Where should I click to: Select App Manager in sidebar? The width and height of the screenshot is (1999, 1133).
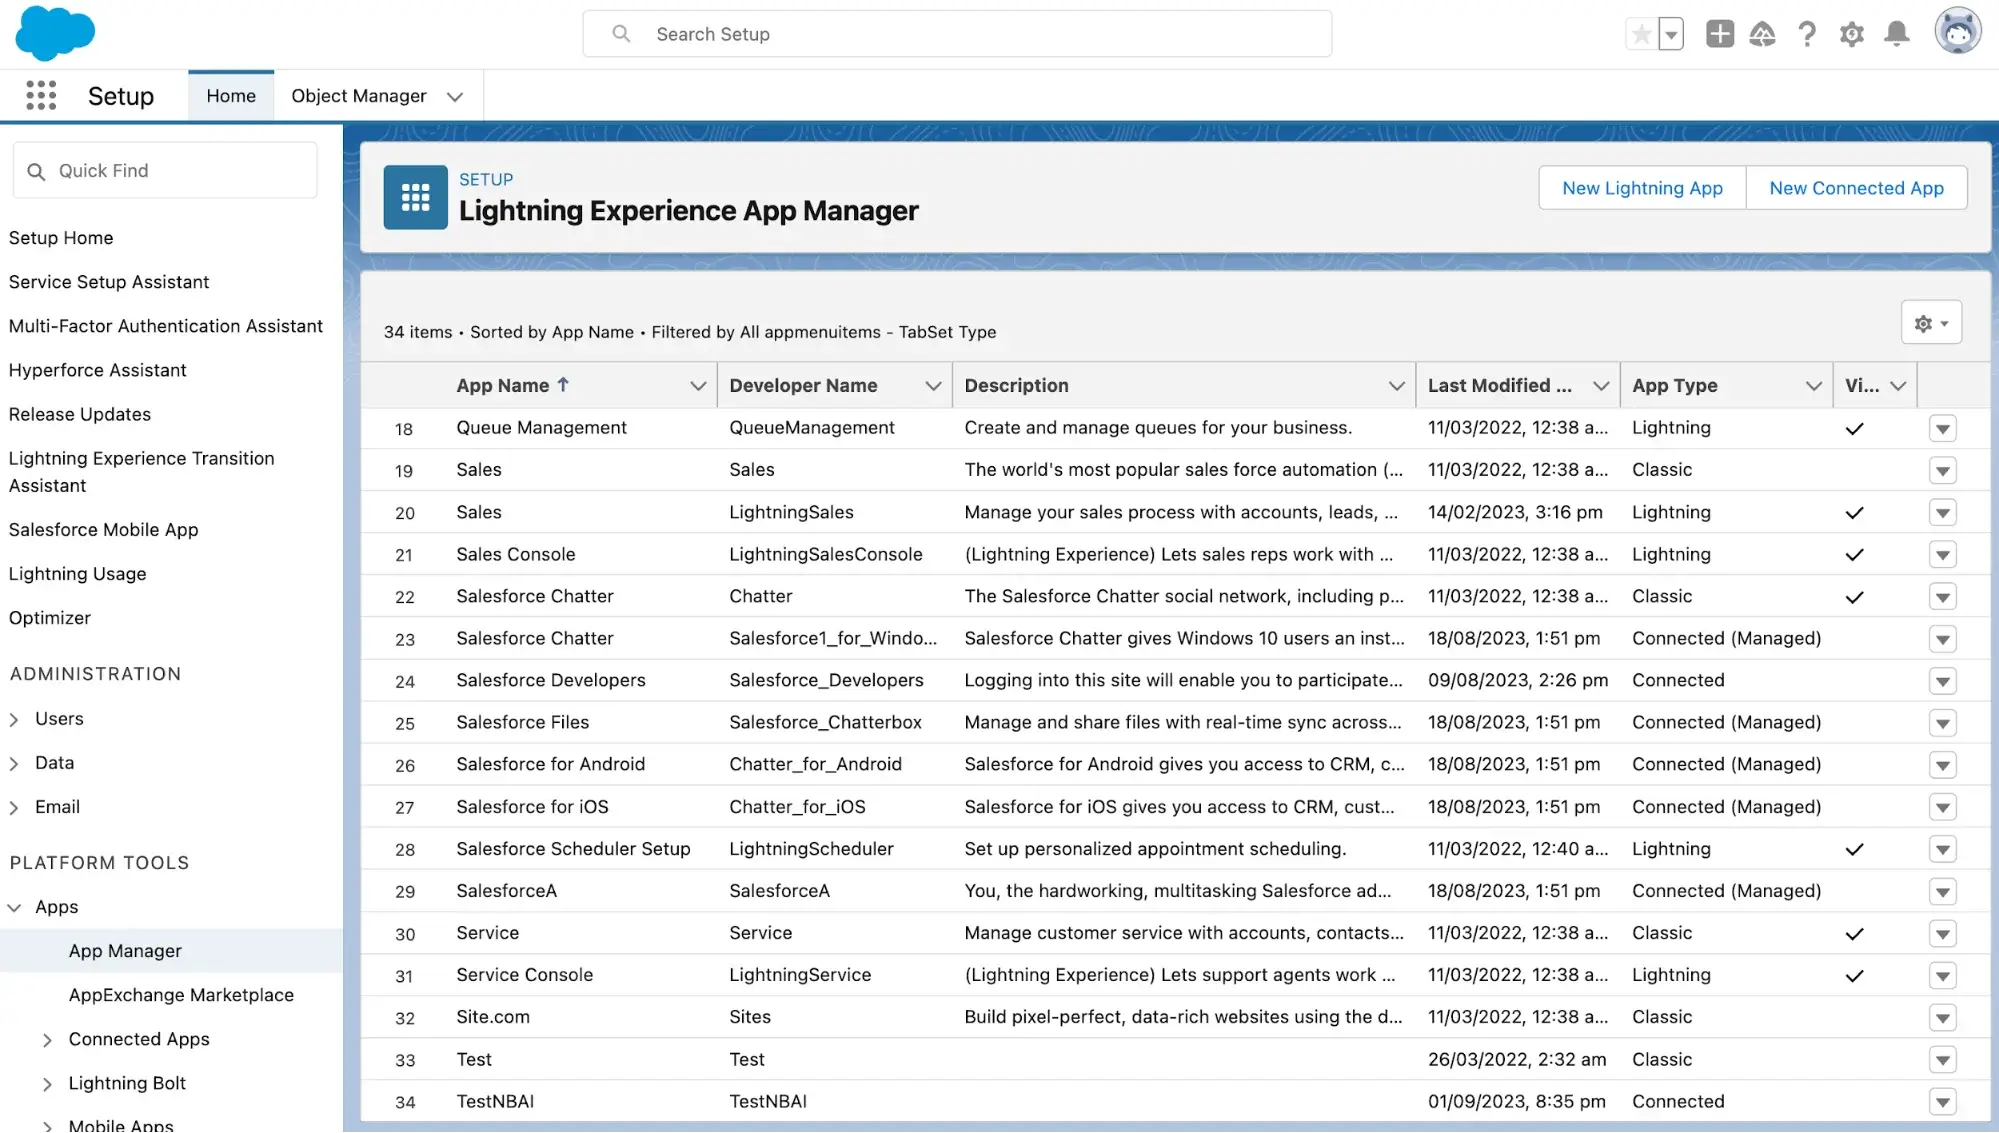tap(125, 951)
